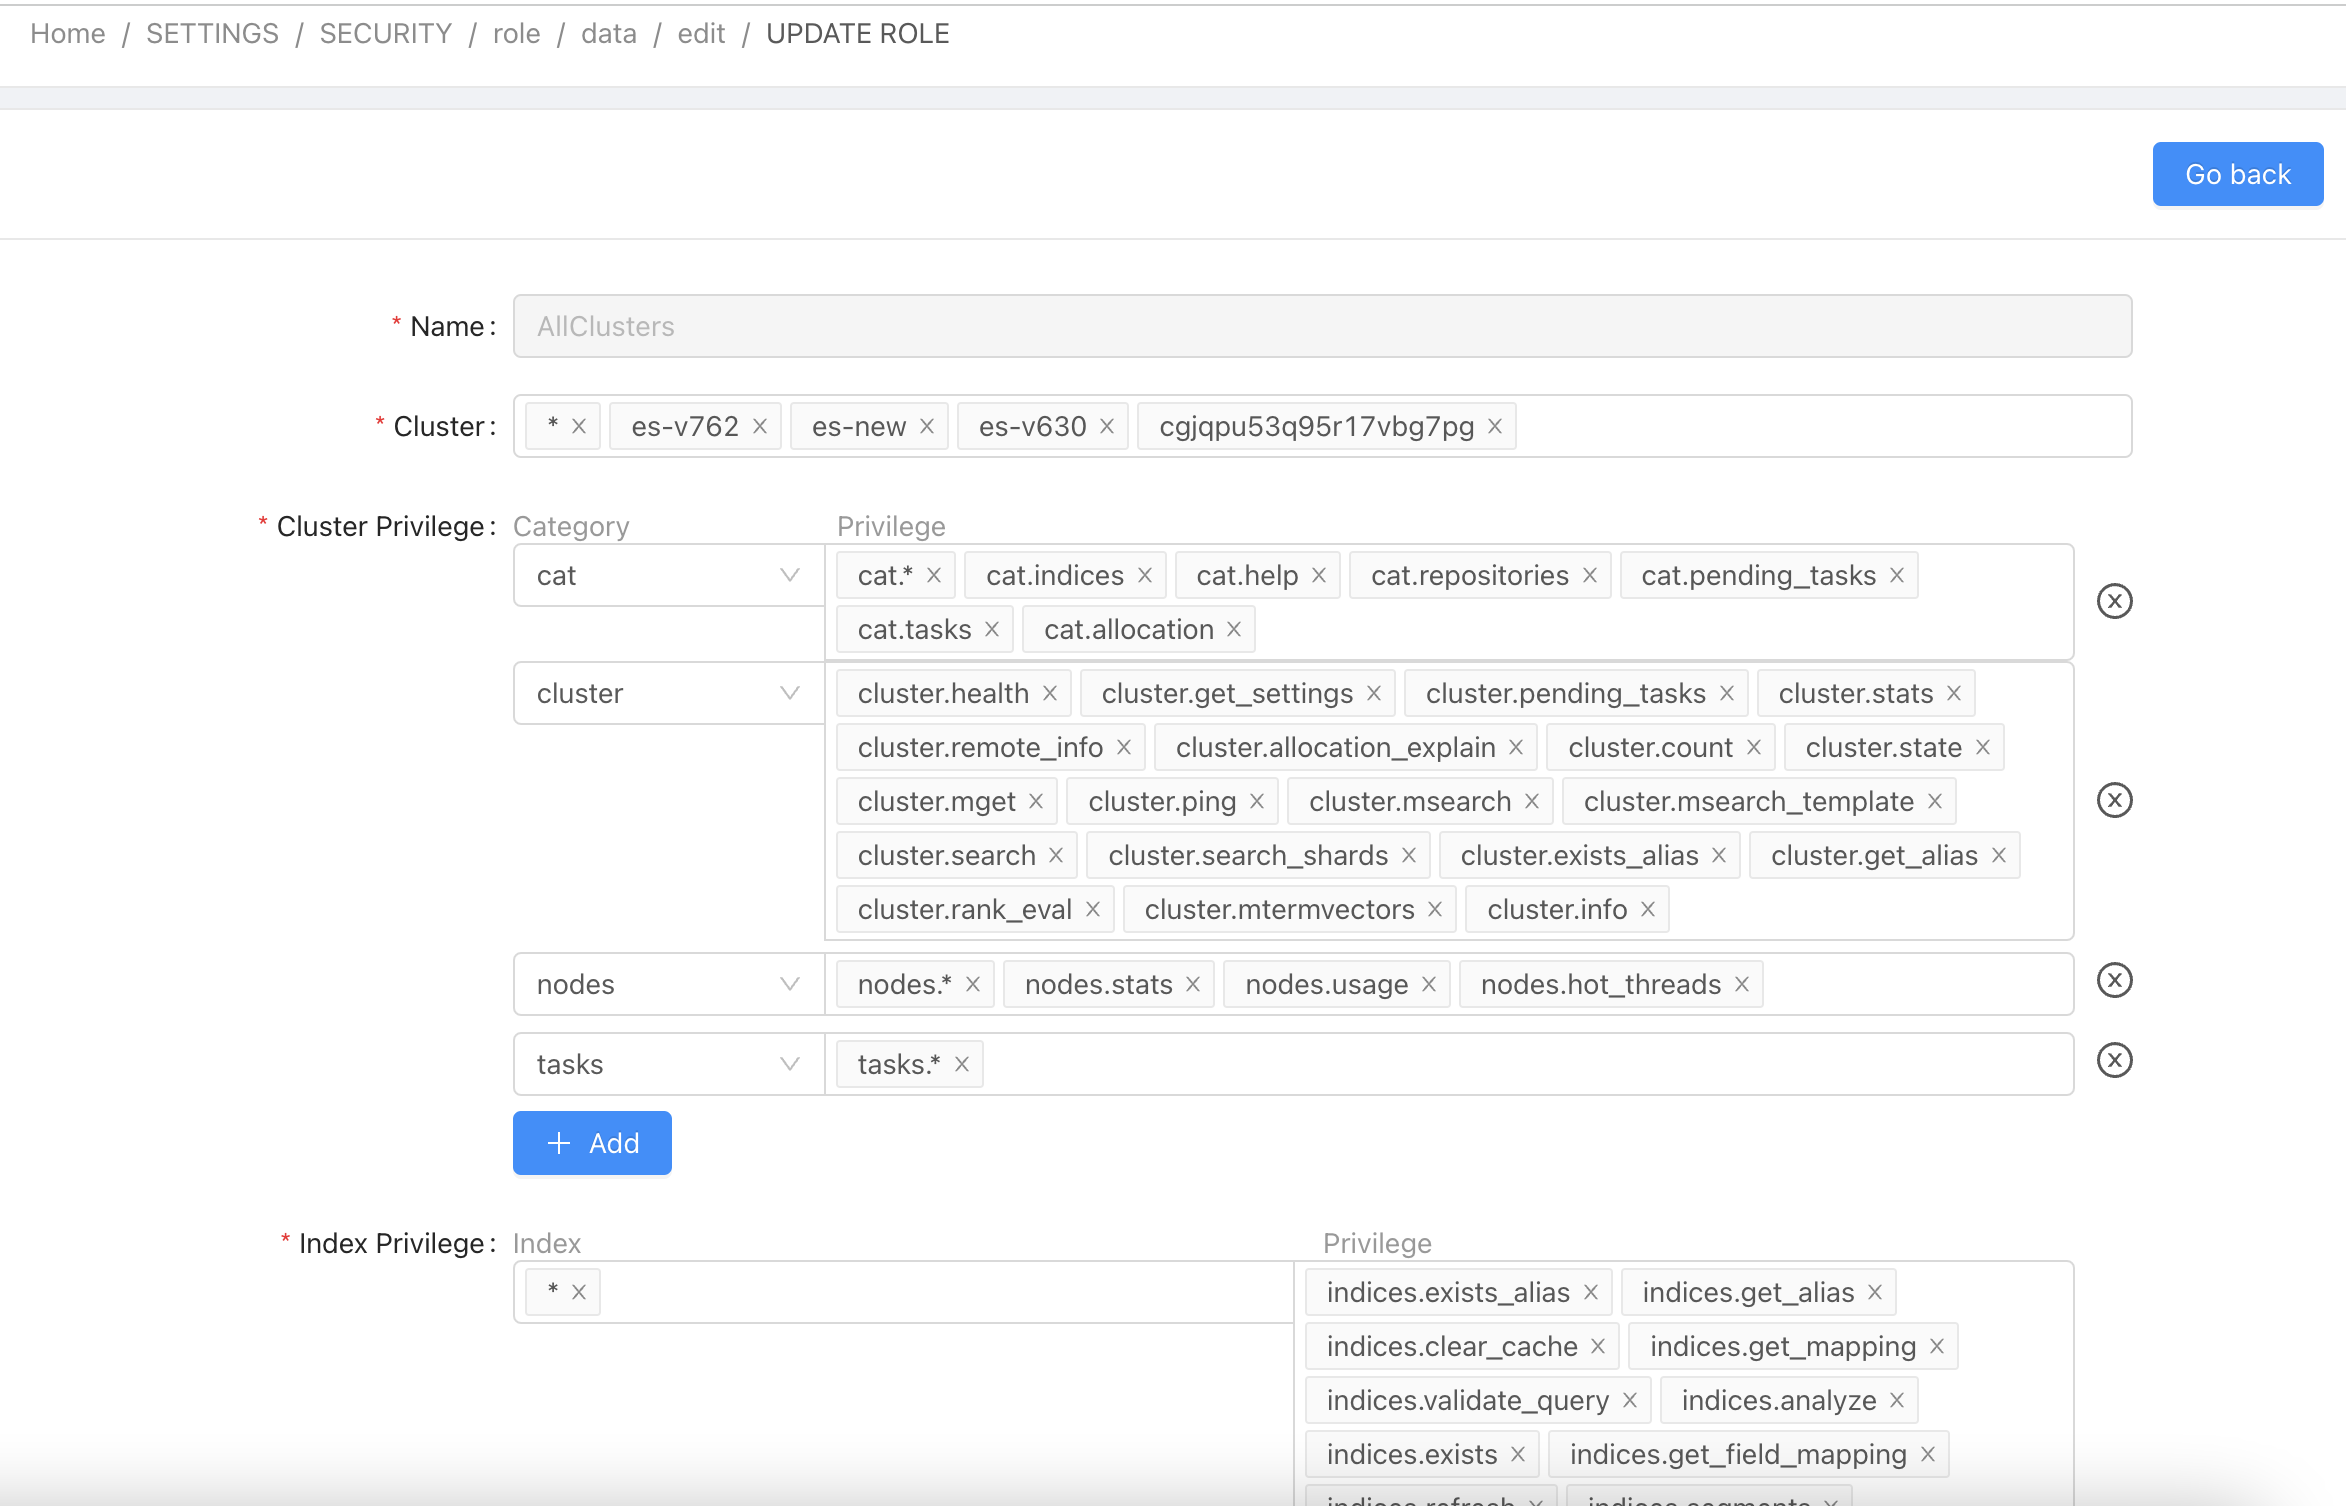Open the edit breadcrumb link
This screenshot has width=2346, height=1506.
coord(701,33)
